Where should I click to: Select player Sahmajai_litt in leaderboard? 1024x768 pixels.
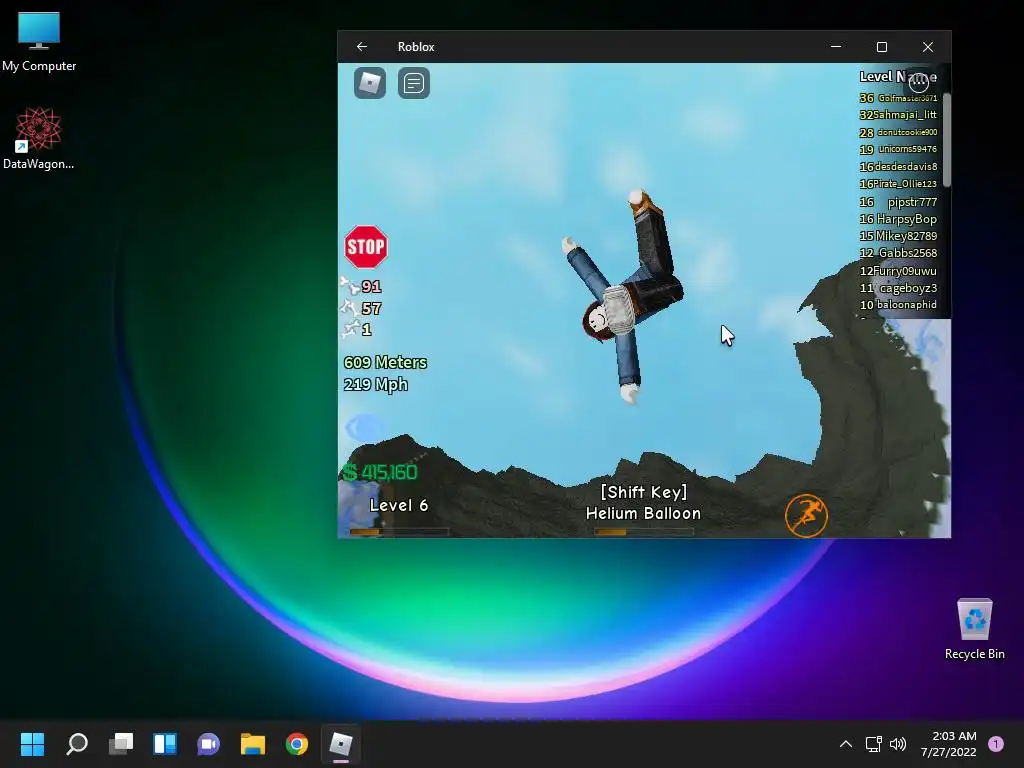point(904,115)
